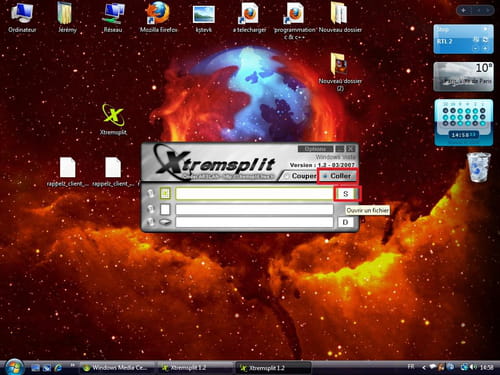The height and width of the screenshot is (375, 500).
Task: Click Stop on the radio gadget
Action: coord(443,29)
